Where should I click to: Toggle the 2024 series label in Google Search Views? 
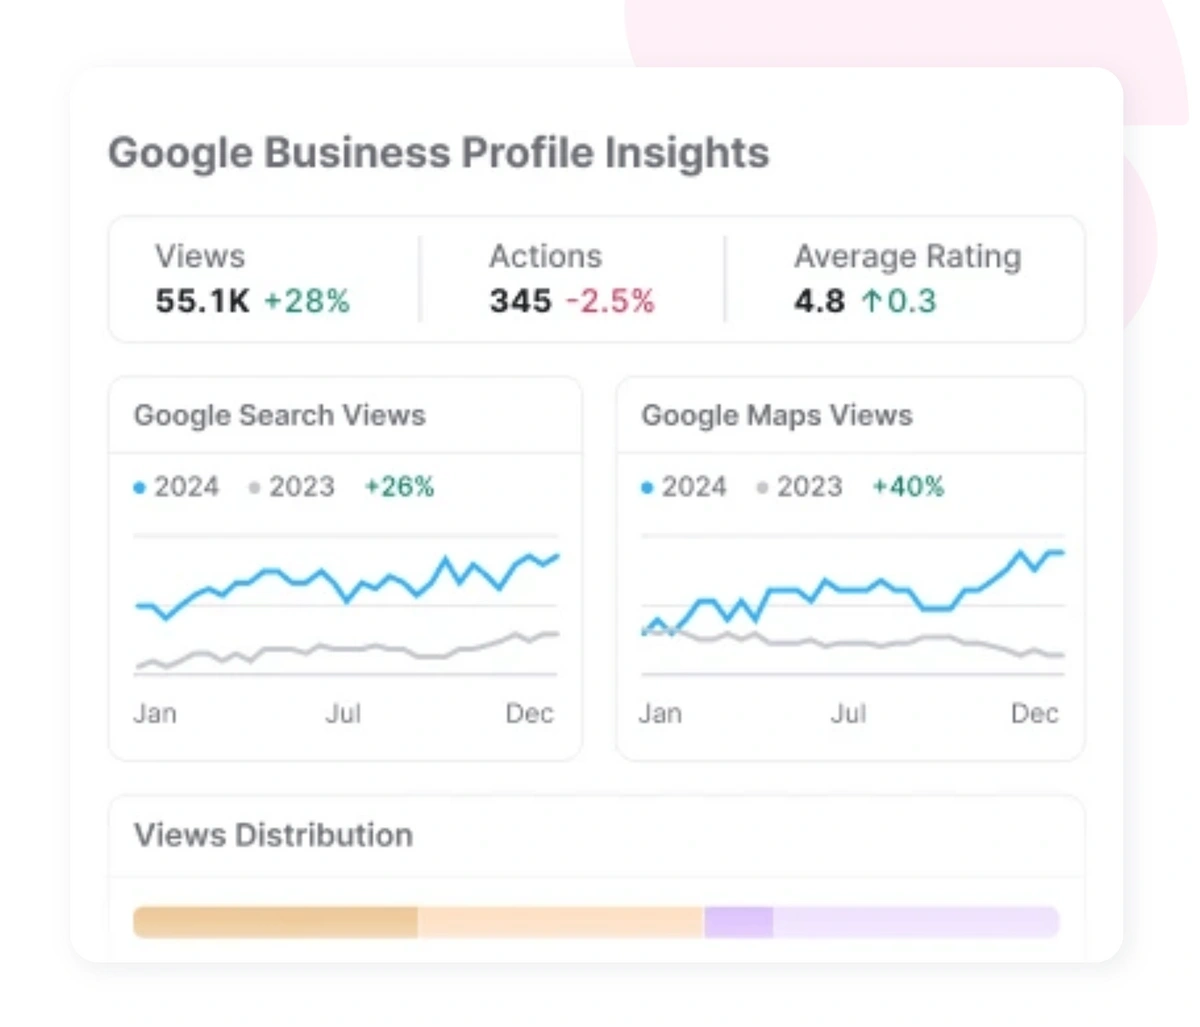point(186,487)
